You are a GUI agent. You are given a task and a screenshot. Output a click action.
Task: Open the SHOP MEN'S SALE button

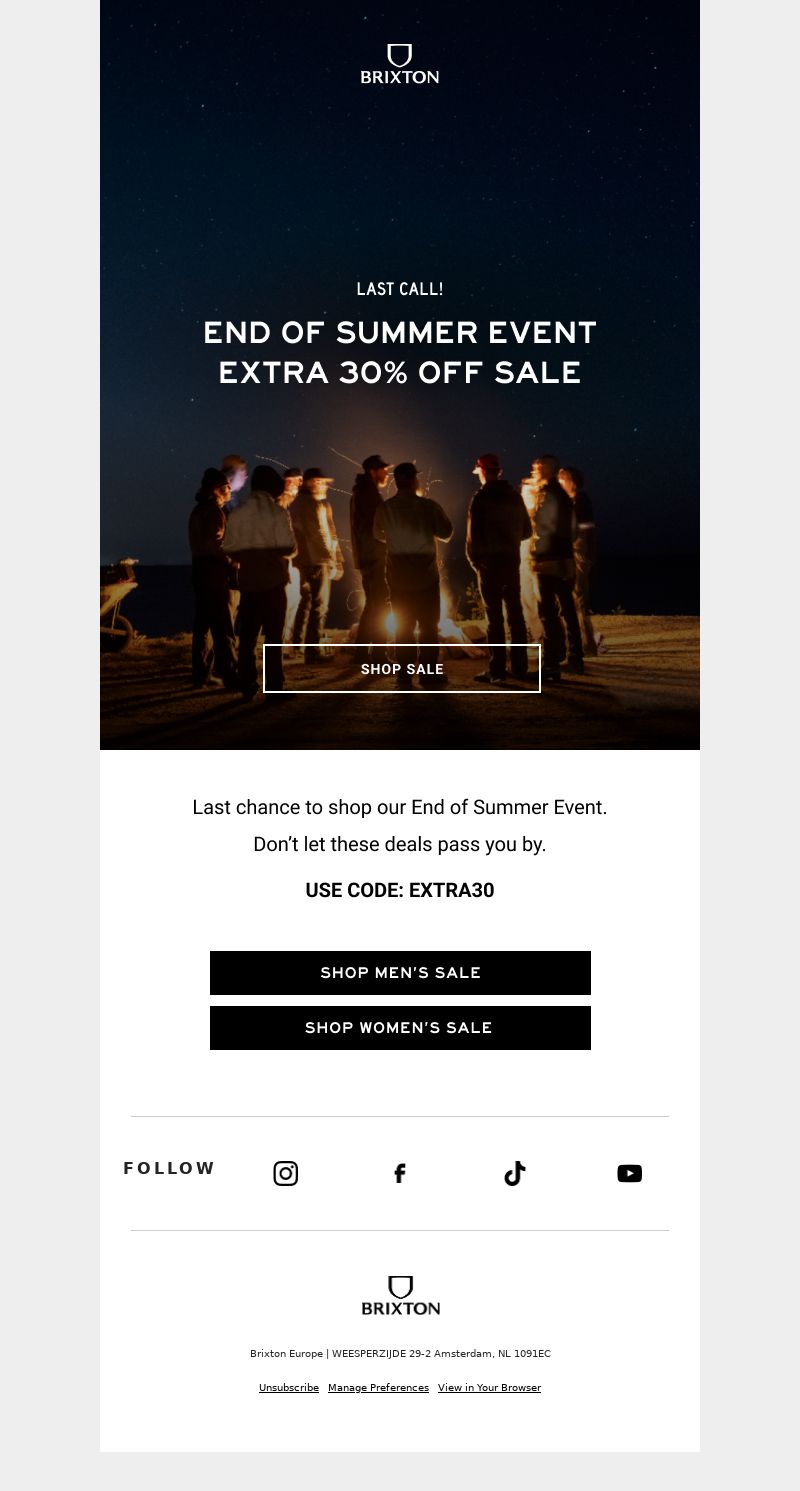[x=400, y=973]
